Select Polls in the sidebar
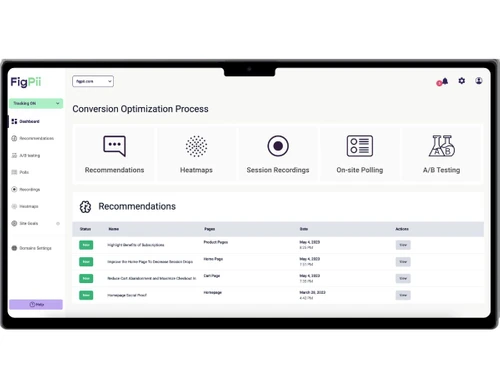 click(x=24, y=172)
